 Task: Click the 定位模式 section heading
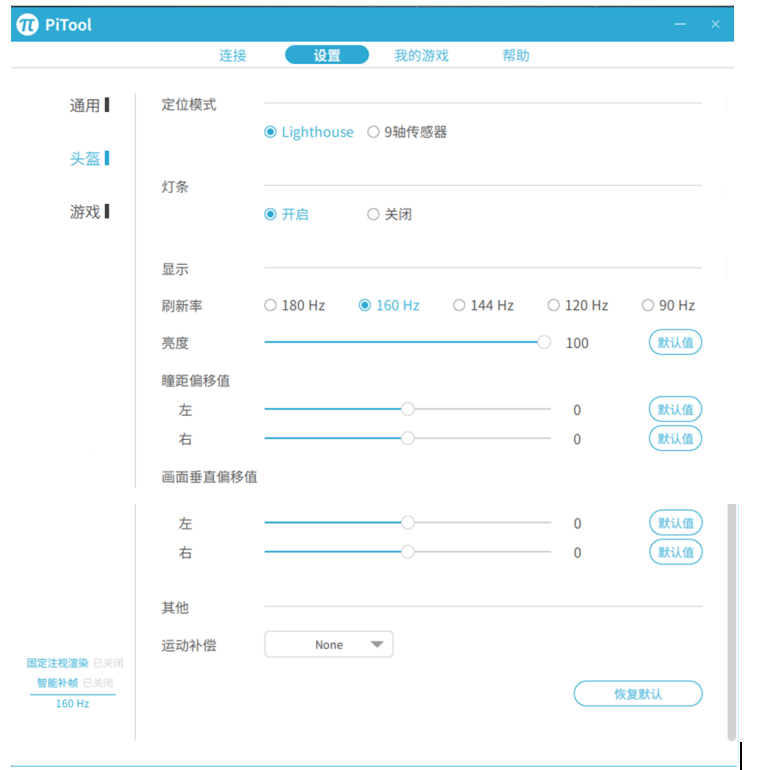189,105
